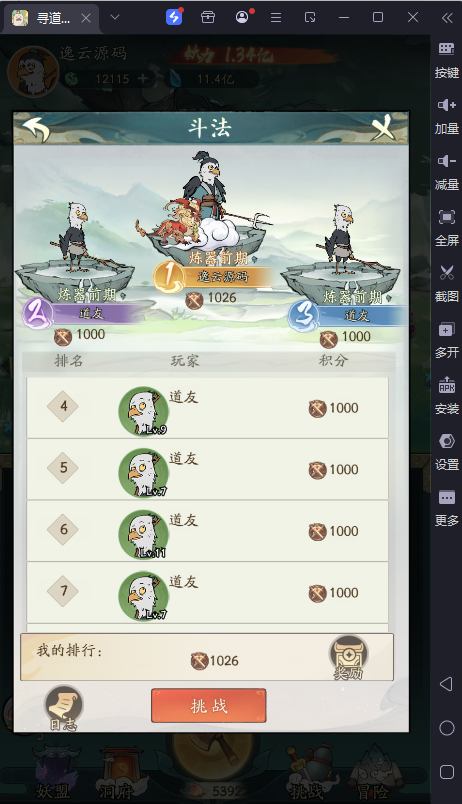This screenshot has height=804, width=462.
Task: Open the 日志 battle log scroll
Action: pos(64,707)
